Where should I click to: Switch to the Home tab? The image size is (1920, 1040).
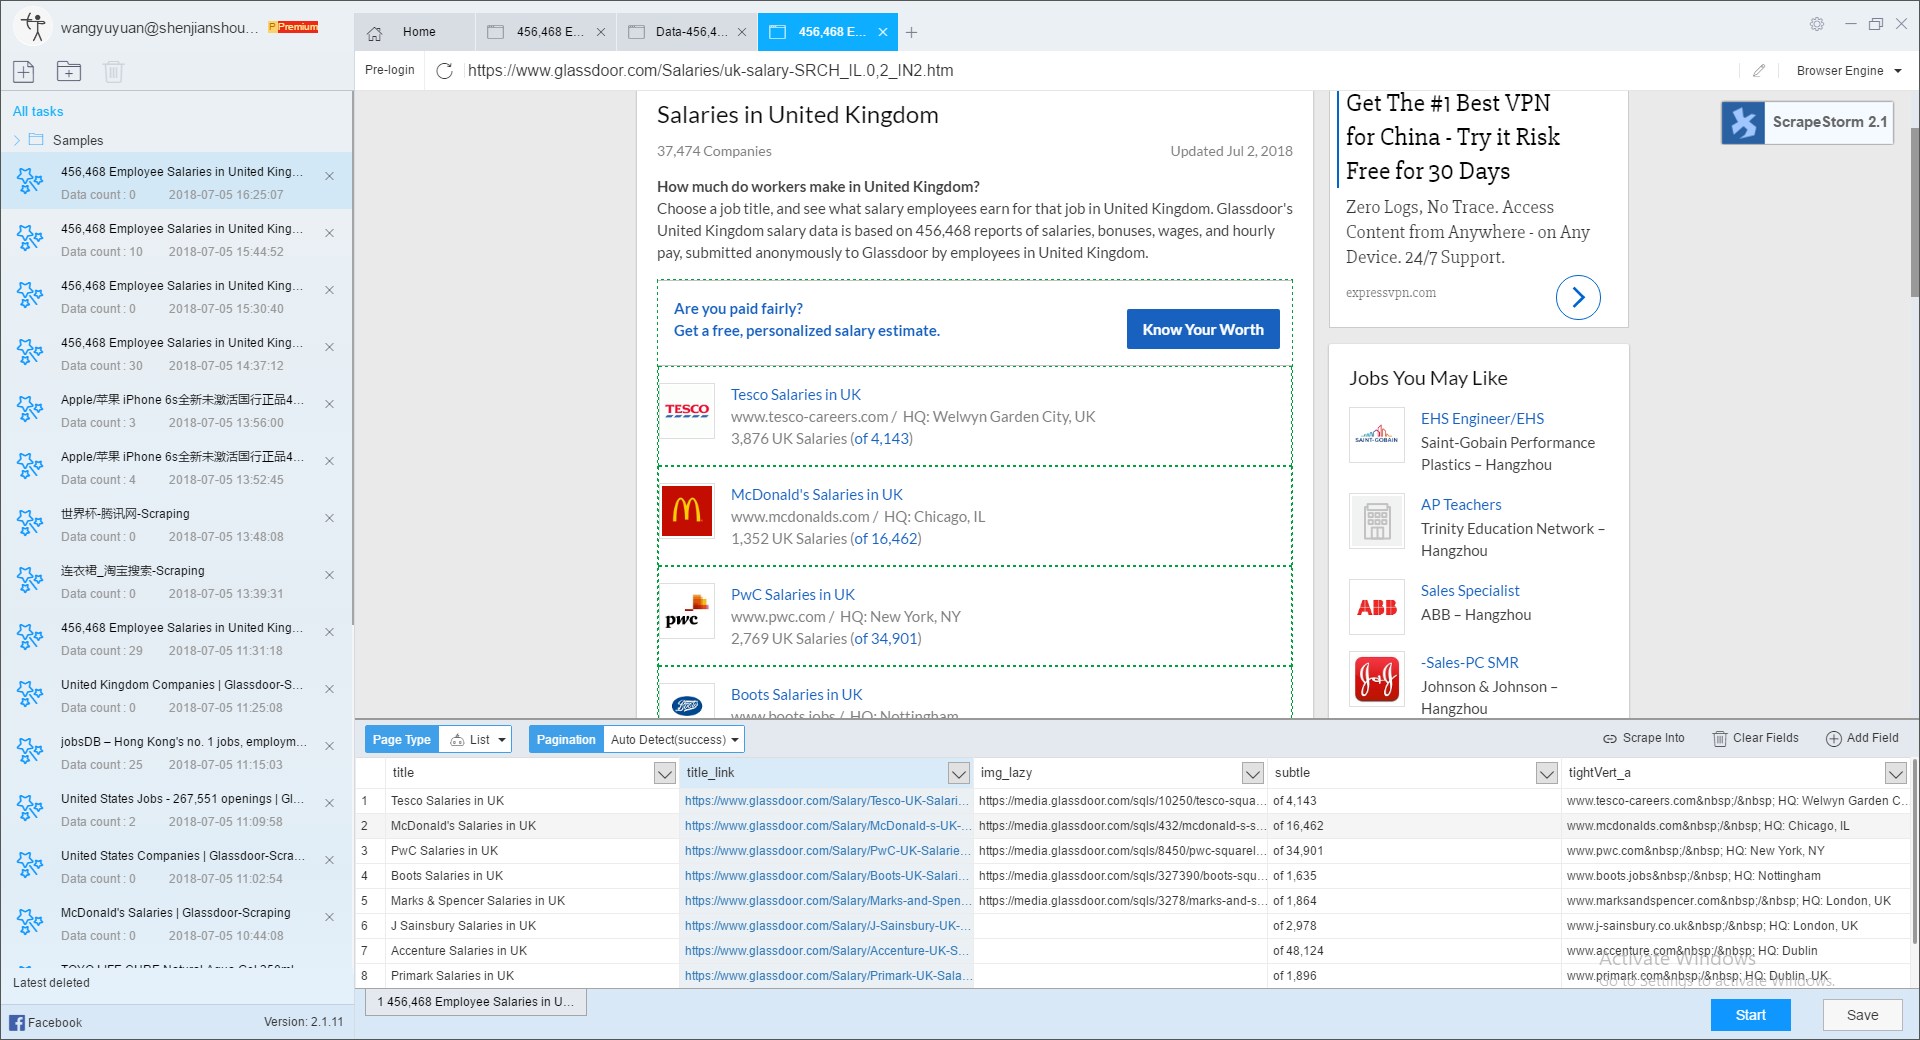point(414,32)
